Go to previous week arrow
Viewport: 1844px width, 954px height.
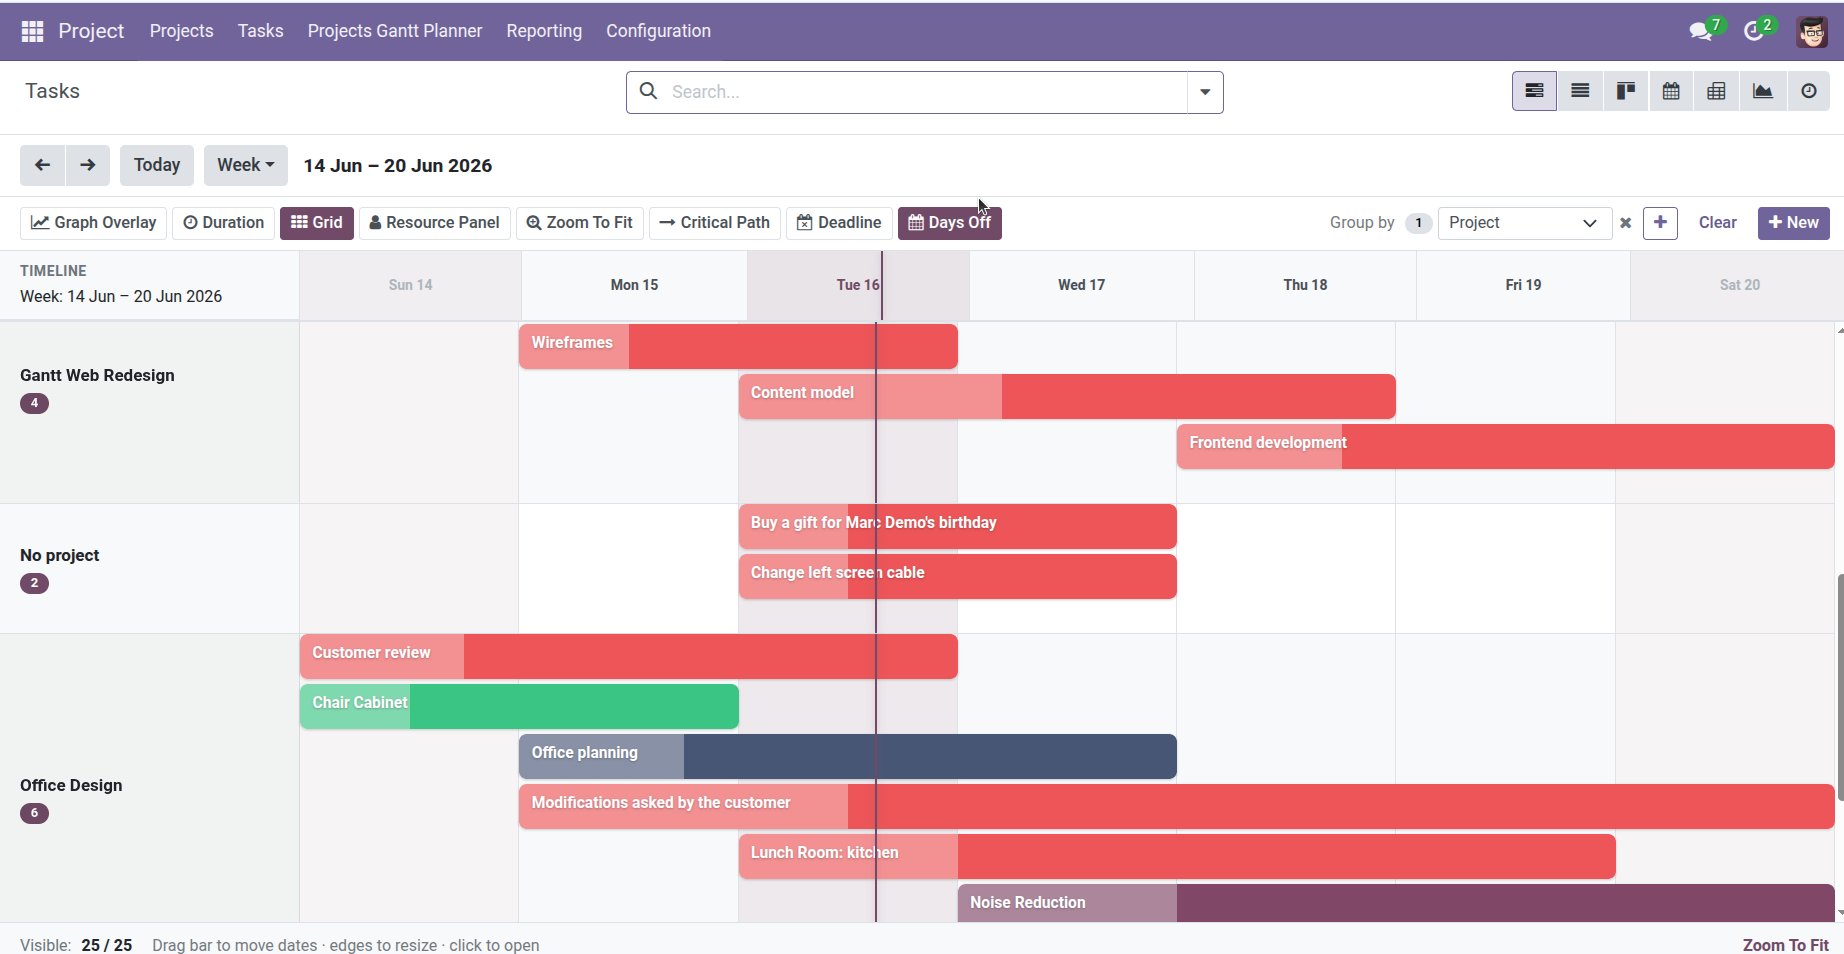coord(42,165)
